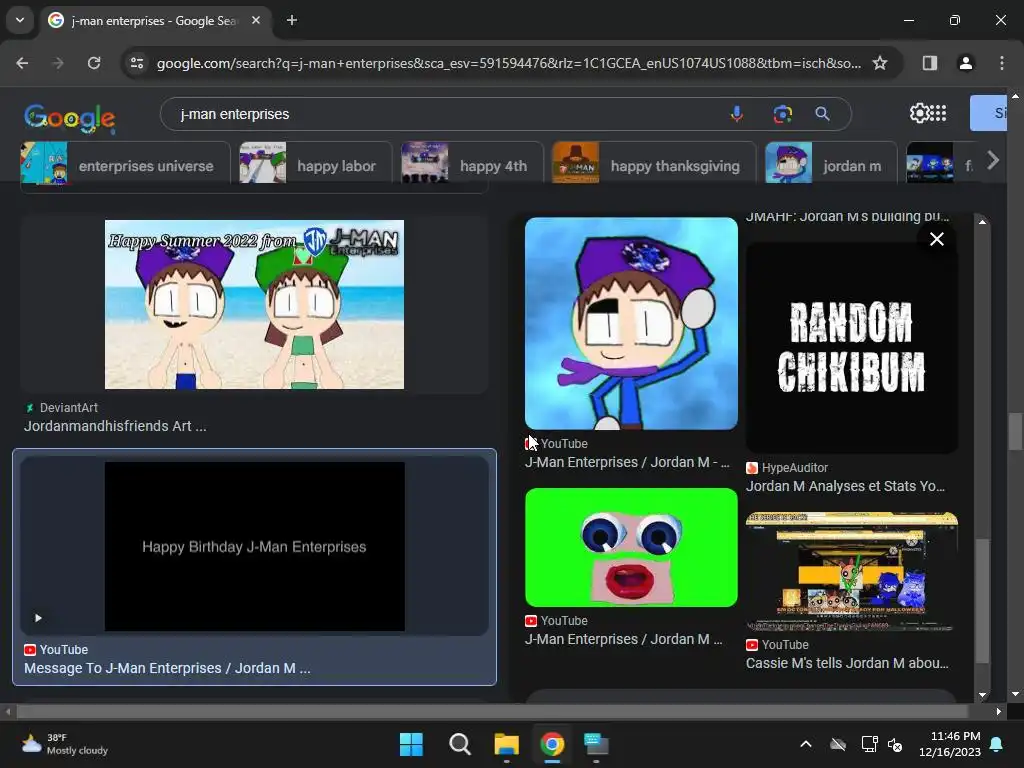The width and height of the screenshot is (1024, 768).
Task: Close the j-man enterprises tab
Action: tap(256, 20)
